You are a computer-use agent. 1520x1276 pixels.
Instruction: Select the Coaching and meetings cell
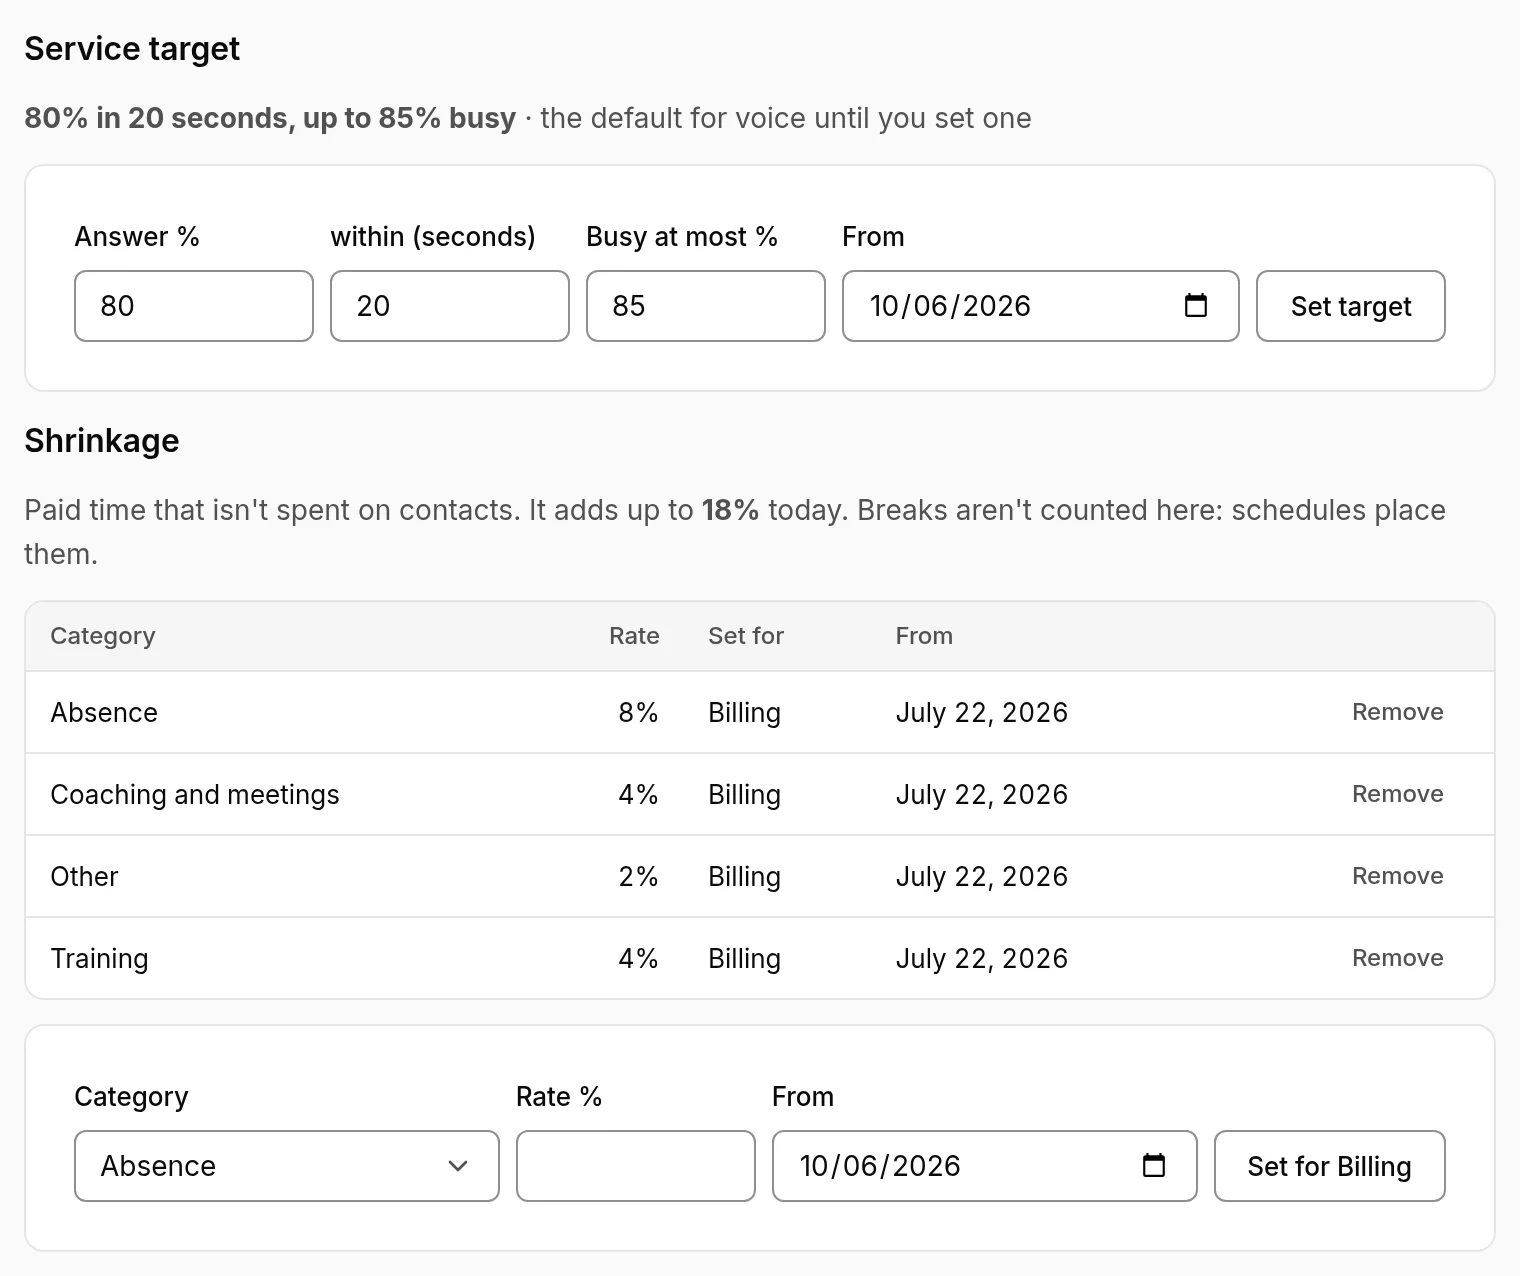(x=195, y=794)
